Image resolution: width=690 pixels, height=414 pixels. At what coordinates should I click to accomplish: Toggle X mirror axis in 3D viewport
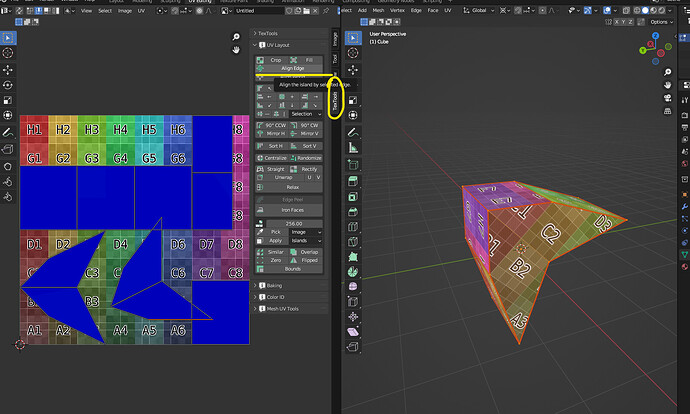pos(617,22)
